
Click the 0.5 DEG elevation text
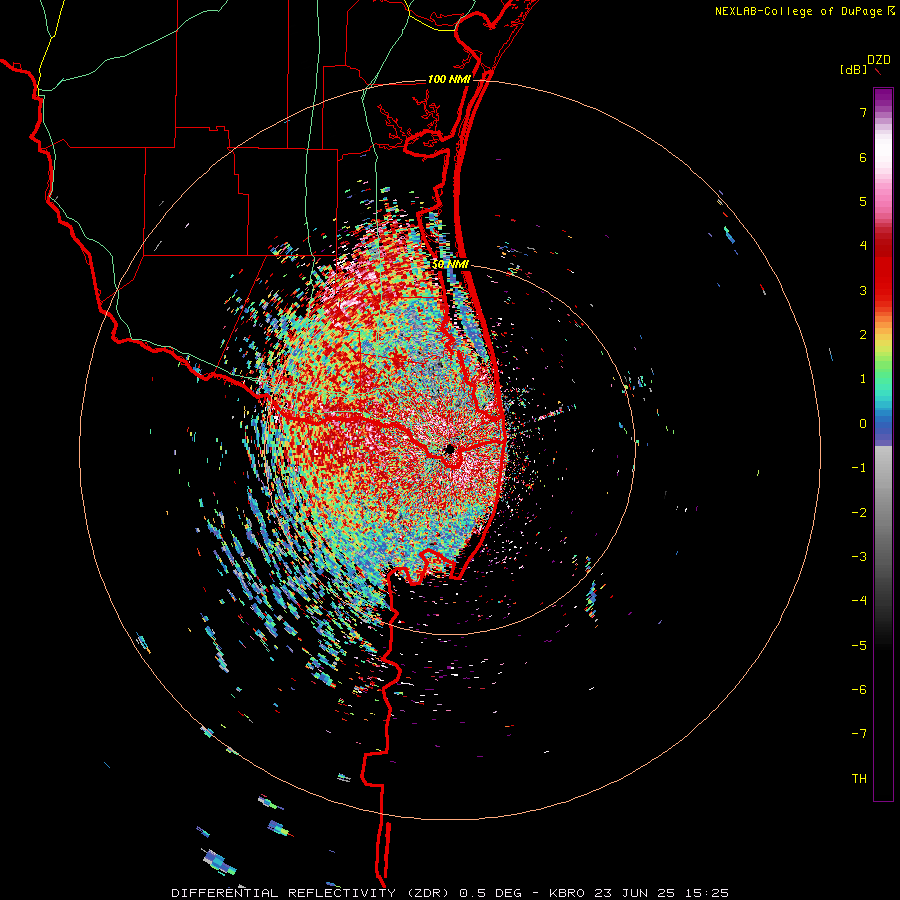[x=489, y=893]
